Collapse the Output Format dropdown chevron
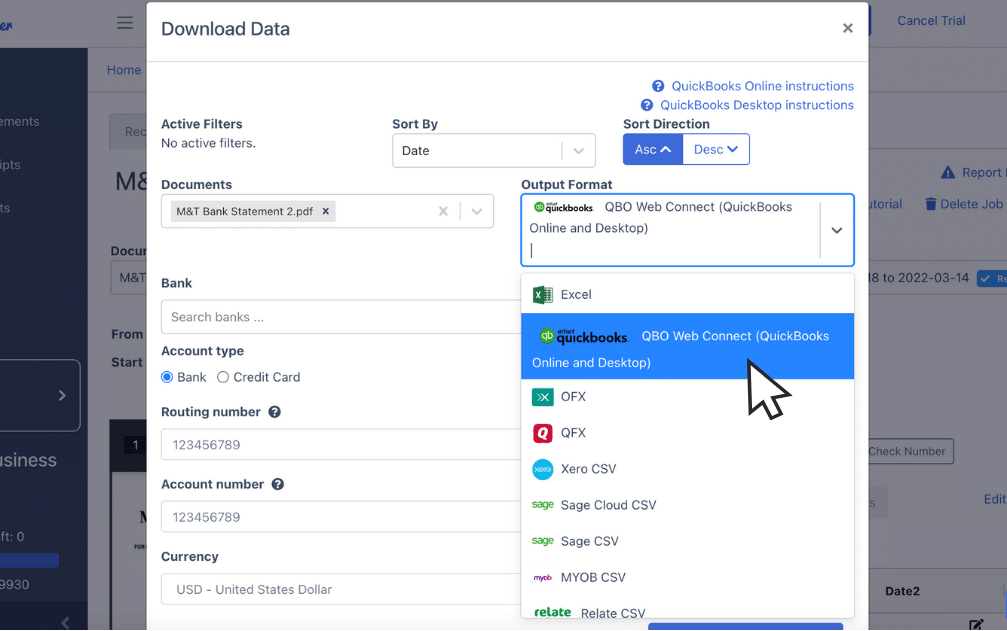This screenshot has width=1007, height=631. pyautogui.click(x=837, y=230)
